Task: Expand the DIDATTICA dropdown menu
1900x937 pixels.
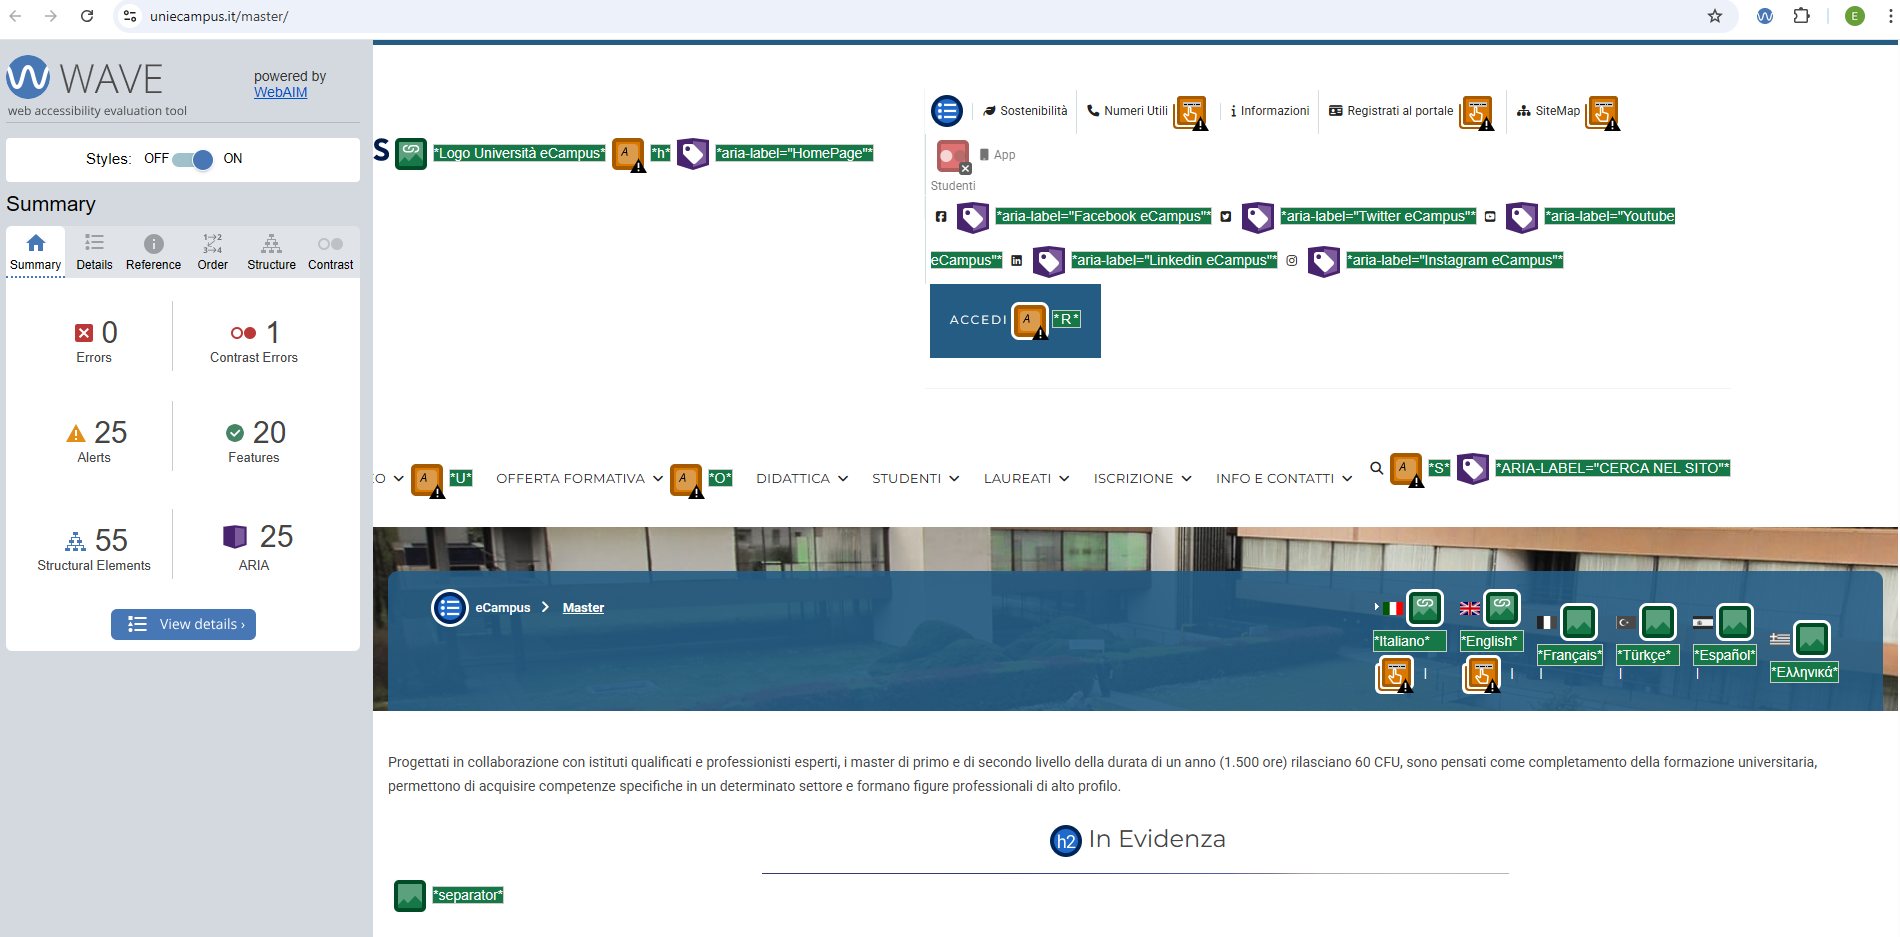Action: tap(801, 479)
